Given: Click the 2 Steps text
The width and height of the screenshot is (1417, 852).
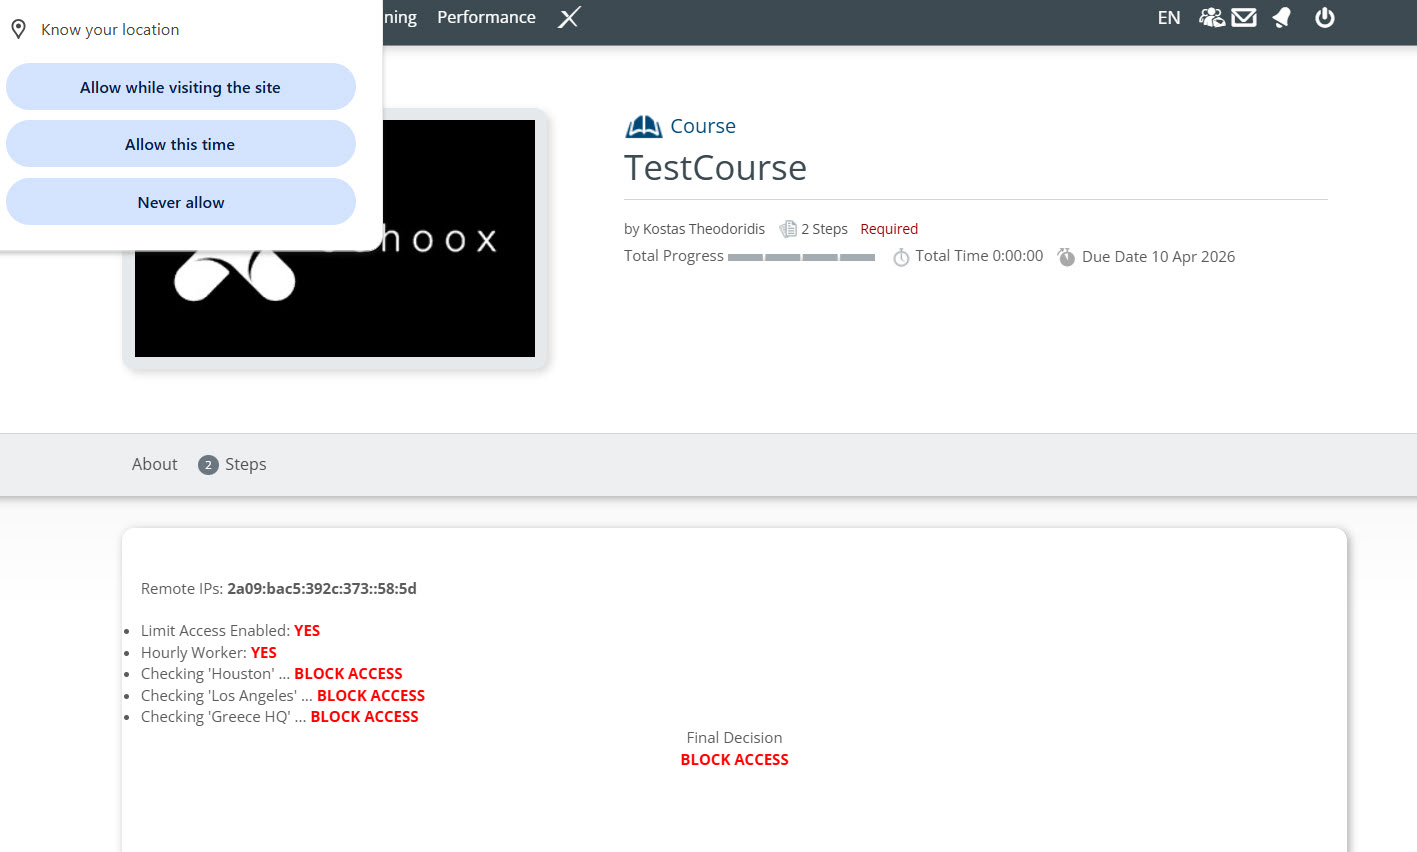Looking at the screenshot, I should coord(824,229).
